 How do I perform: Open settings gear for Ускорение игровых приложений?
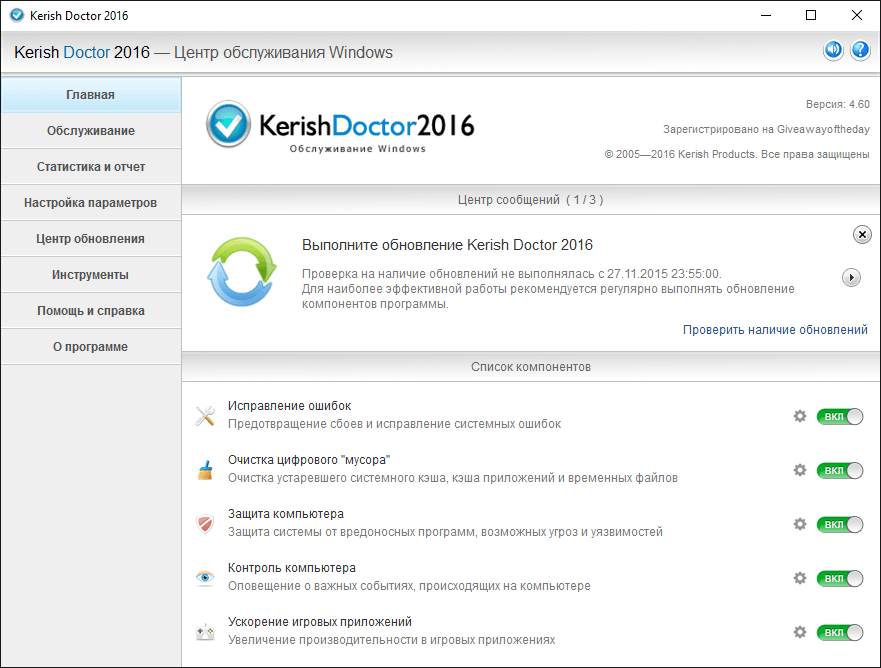click(800, 632)
